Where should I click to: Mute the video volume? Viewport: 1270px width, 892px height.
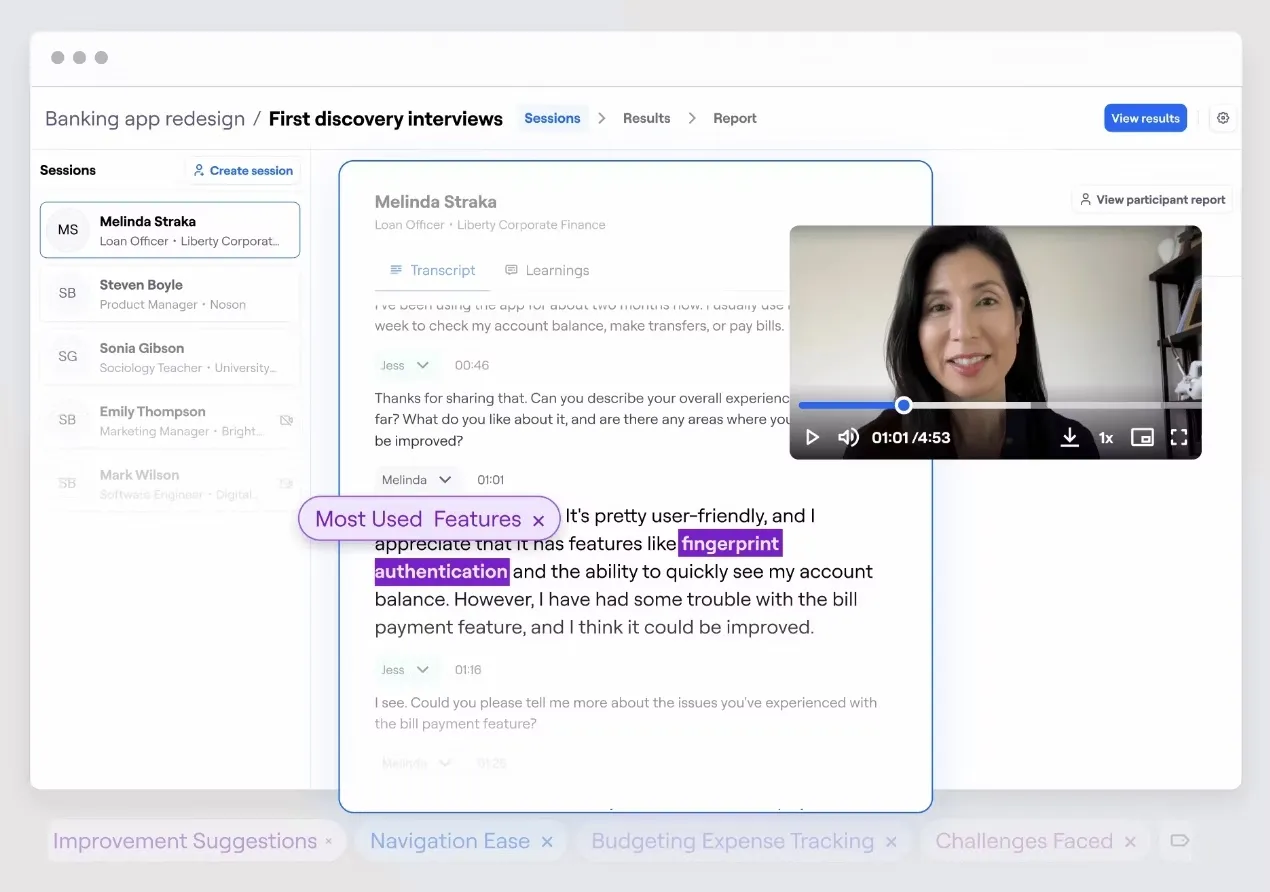pos(848,437)
